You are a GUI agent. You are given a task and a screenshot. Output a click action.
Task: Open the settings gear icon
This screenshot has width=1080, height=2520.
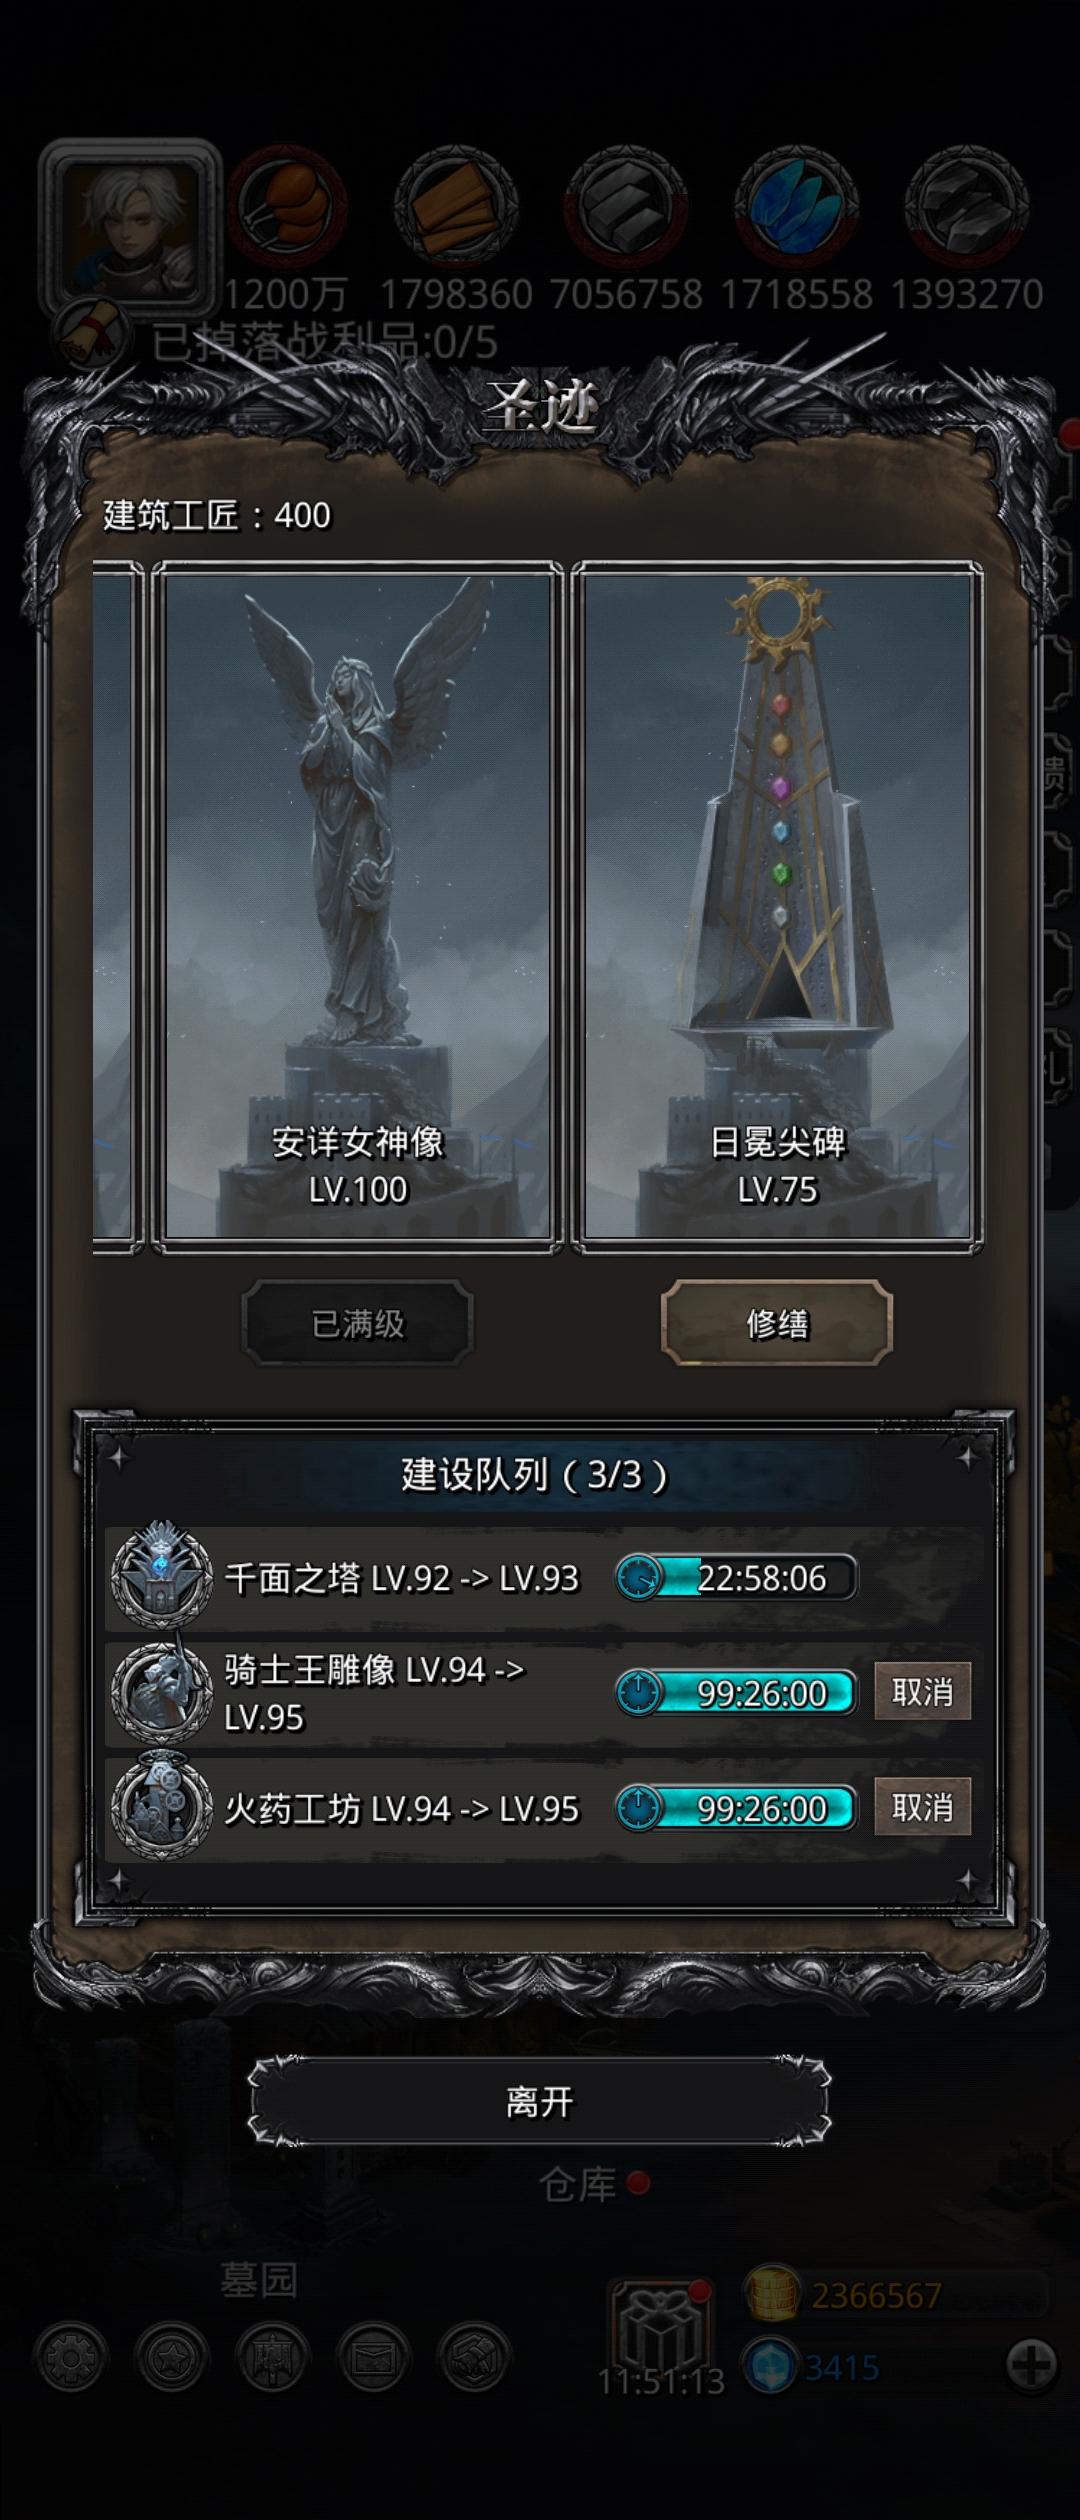[70, 2358]
